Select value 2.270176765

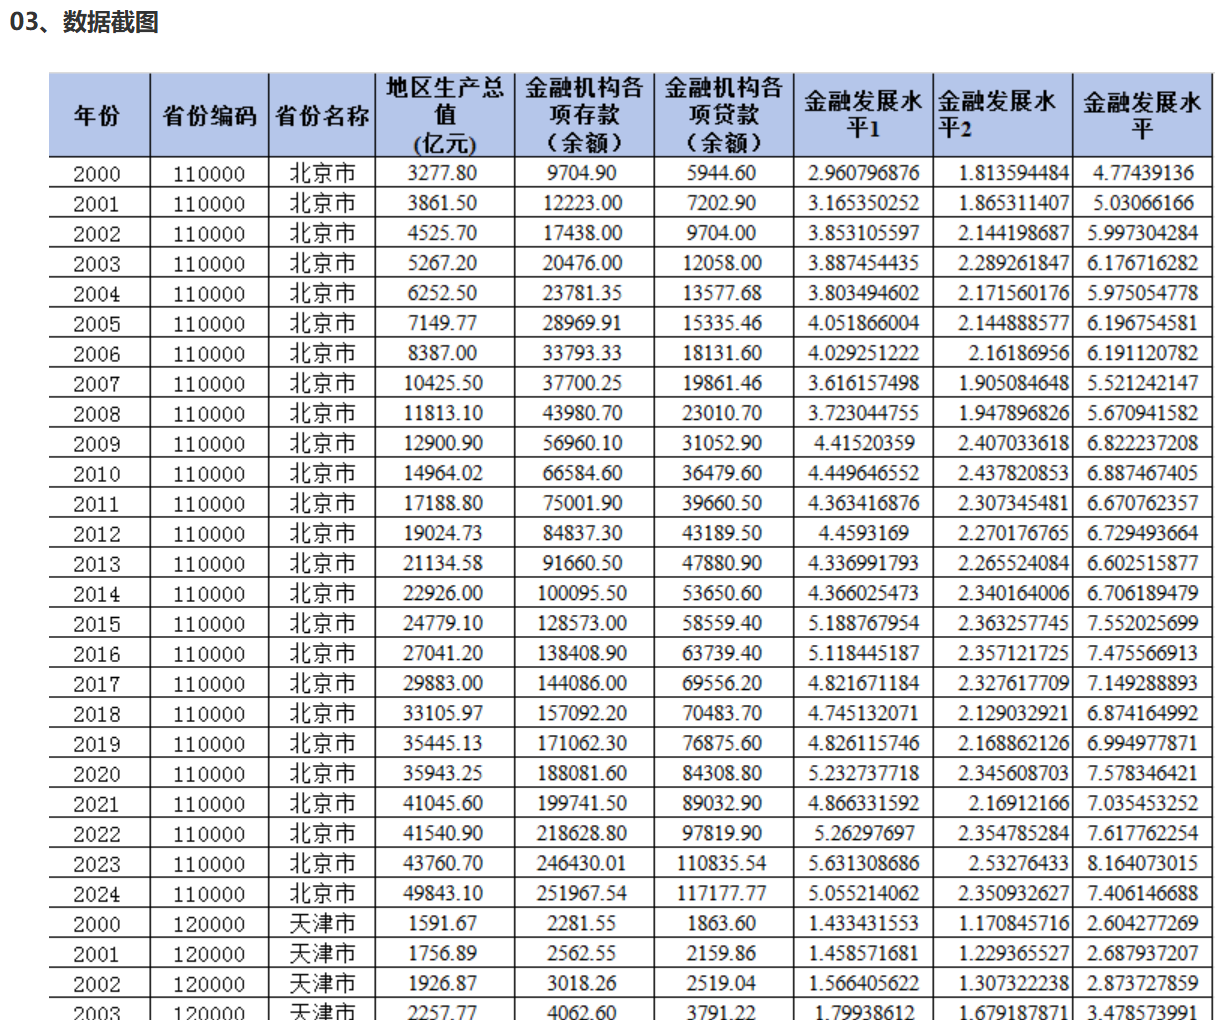tap(1013, 533)
